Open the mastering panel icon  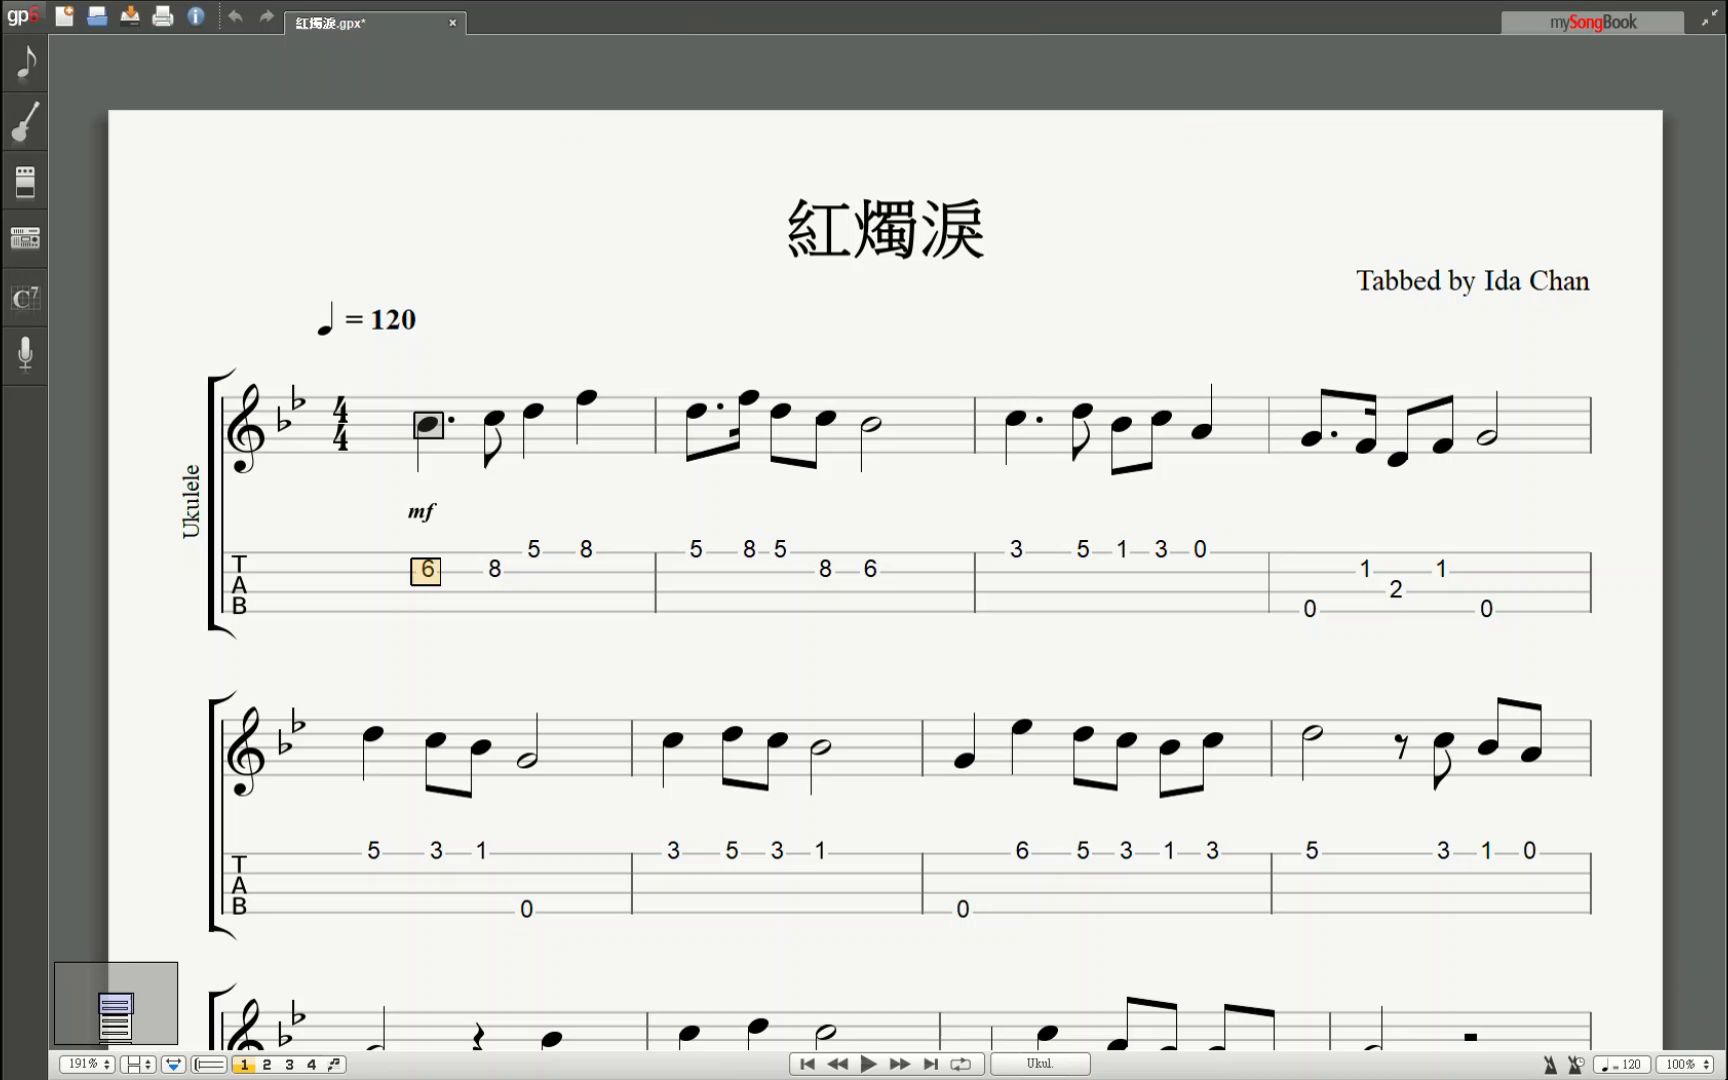(25, 238)
